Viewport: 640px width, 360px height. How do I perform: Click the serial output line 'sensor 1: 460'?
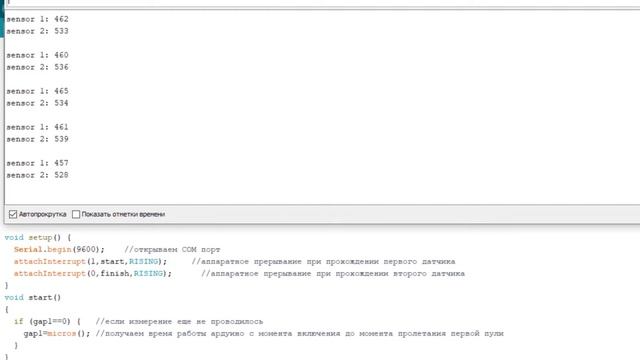(x=37, y=55)
